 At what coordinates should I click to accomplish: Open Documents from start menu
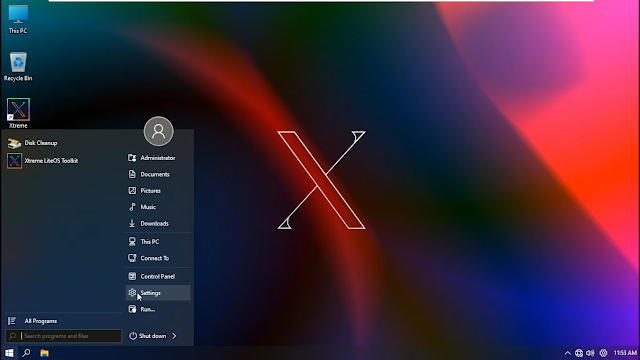158,174
